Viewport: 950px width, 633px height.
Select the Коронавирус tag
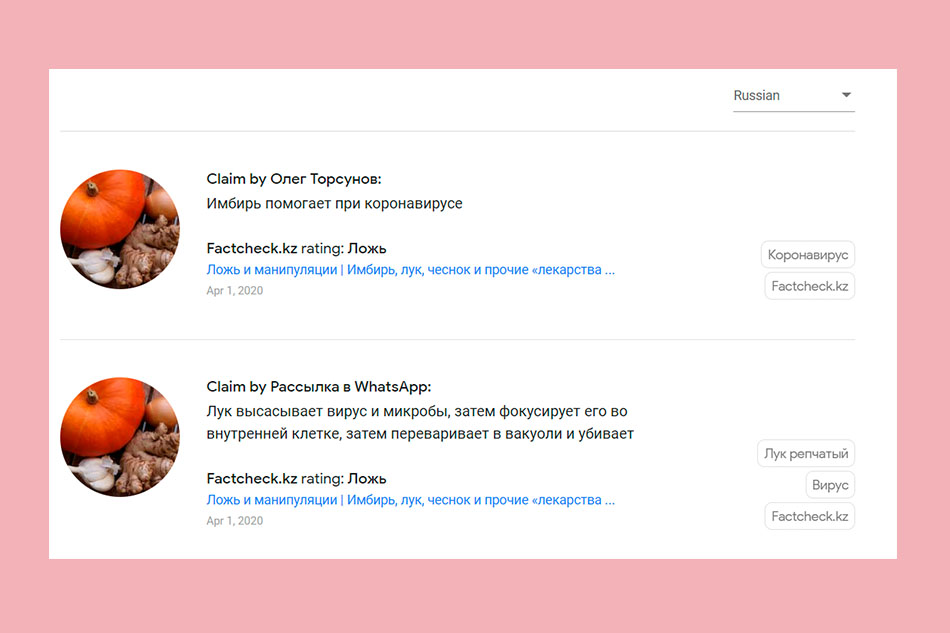pyautogui.click(x=807, y=255)
